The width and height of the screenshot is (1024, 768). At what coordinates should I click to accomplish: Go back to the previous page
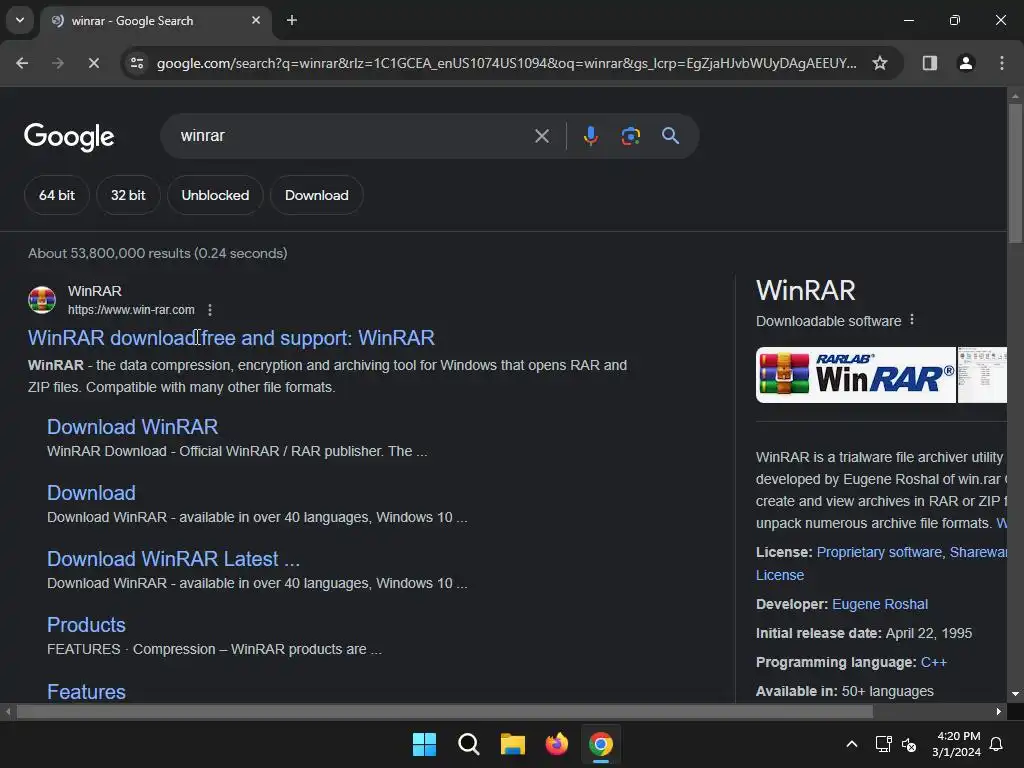pyautogui.click(x=22, y=63)
